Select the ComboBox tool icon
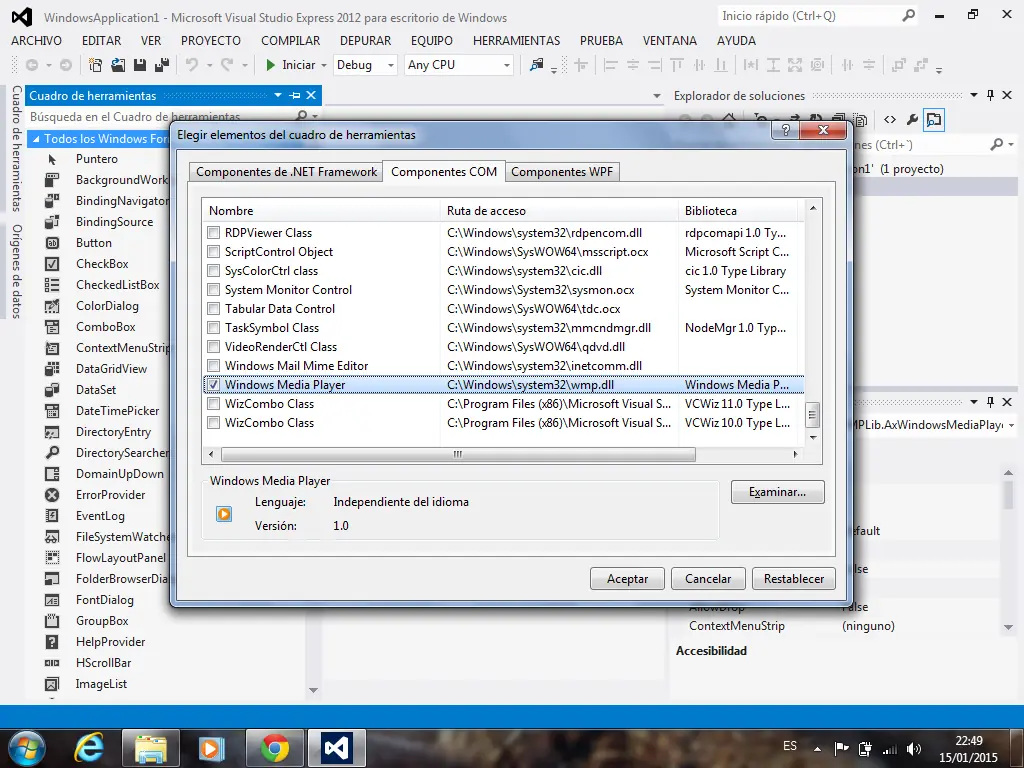This screenshot has width=1024, height=768. 52,327
